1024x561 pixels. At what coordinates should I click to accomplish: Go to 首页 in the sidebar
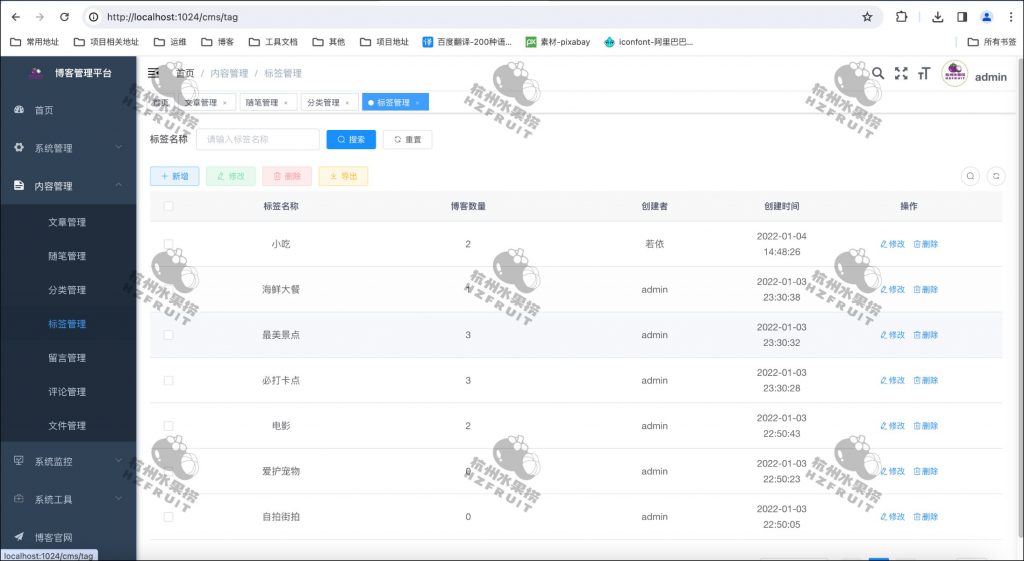[68, 110]
